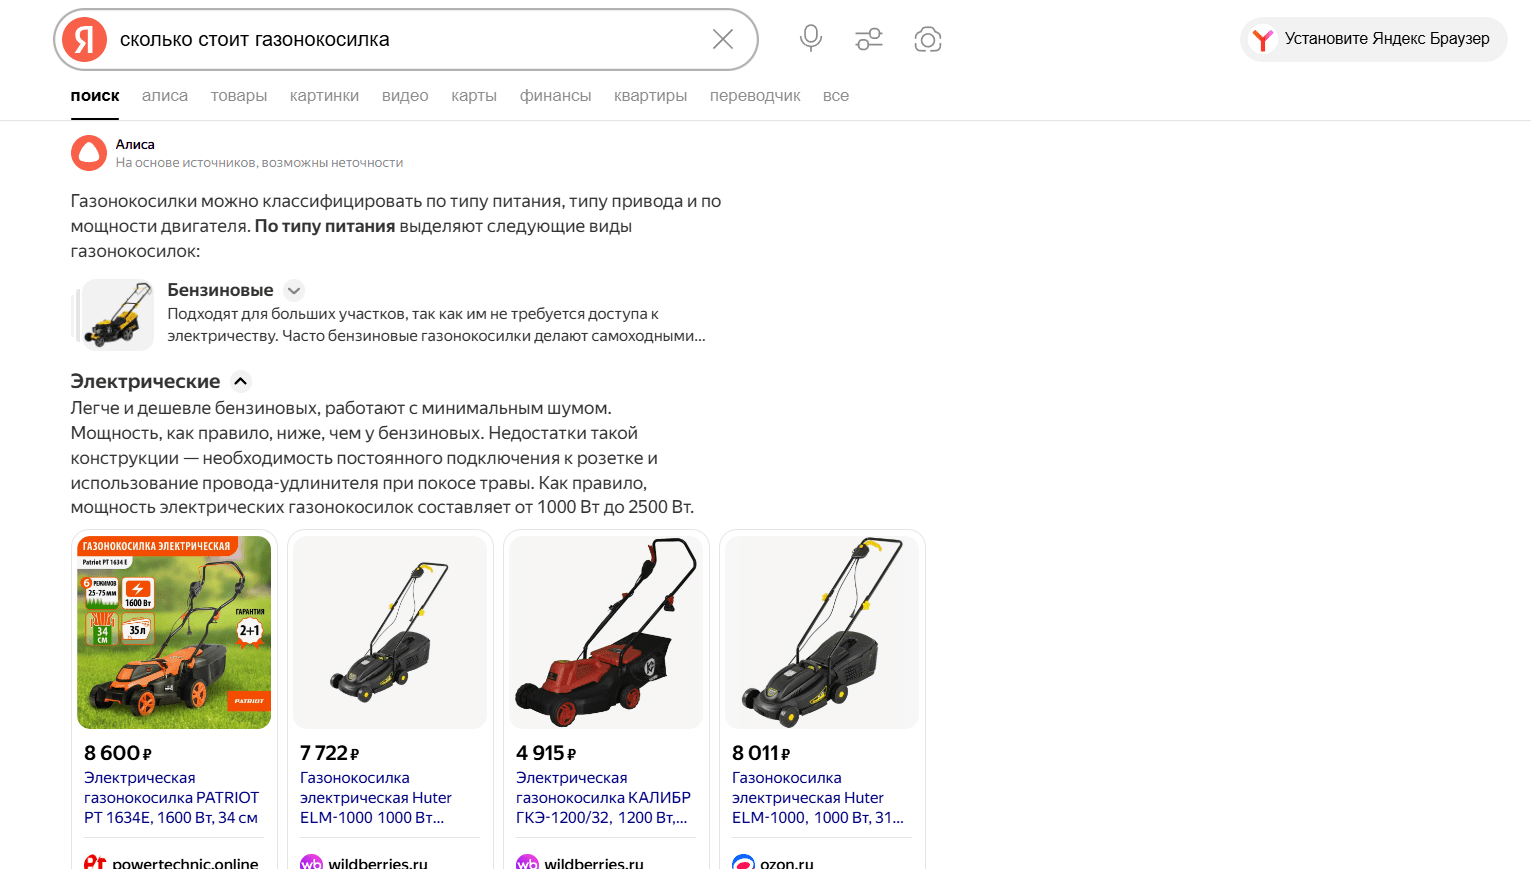This screenshot has width=1531, height=869.
Task: Click into the search input field
Action: coord(405,40)
